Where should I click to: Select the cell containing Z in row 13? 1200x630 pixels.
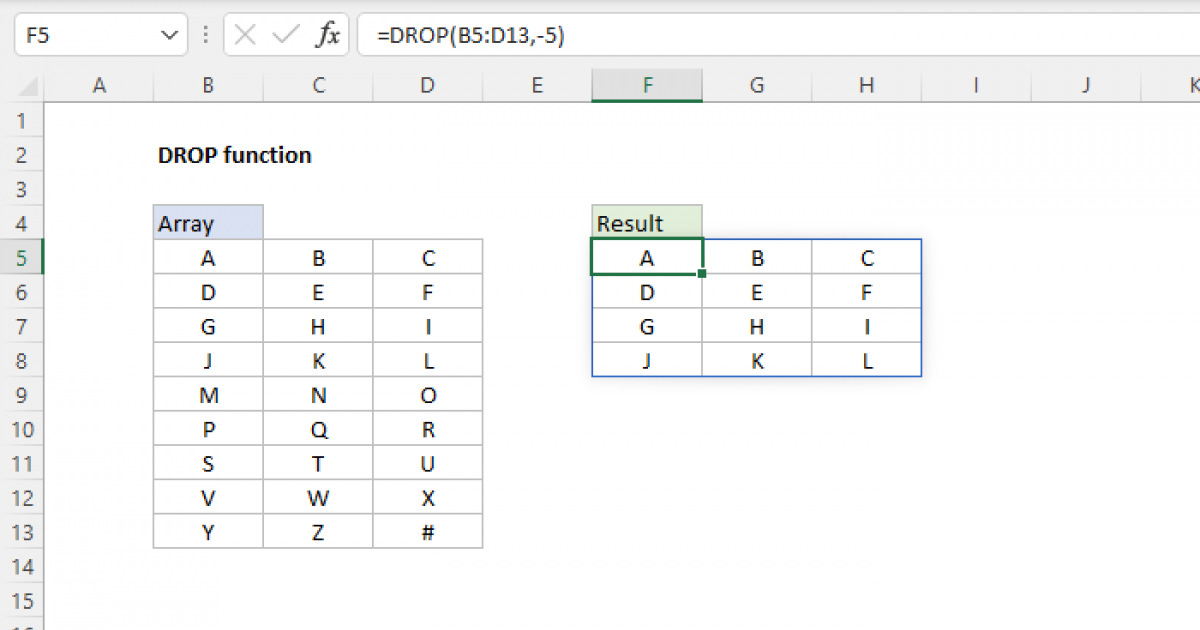317,531
